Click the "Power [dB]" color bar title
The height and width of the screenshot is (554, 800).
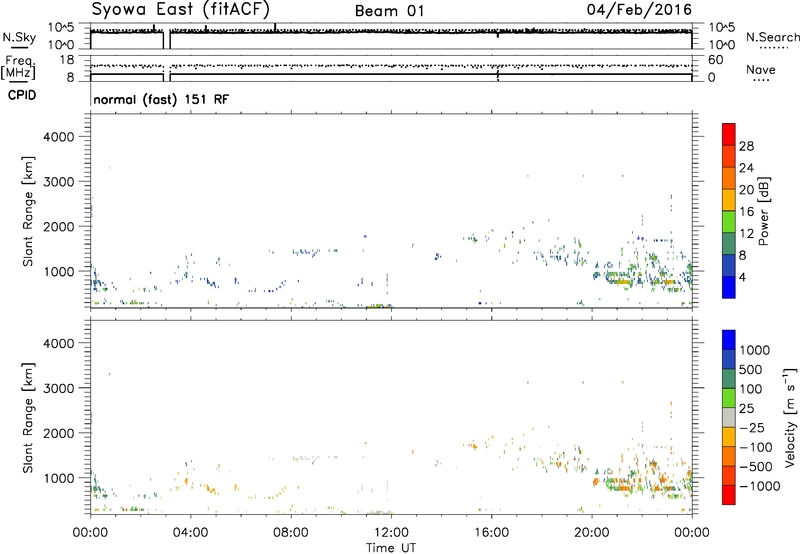click(x=763, y=211)
